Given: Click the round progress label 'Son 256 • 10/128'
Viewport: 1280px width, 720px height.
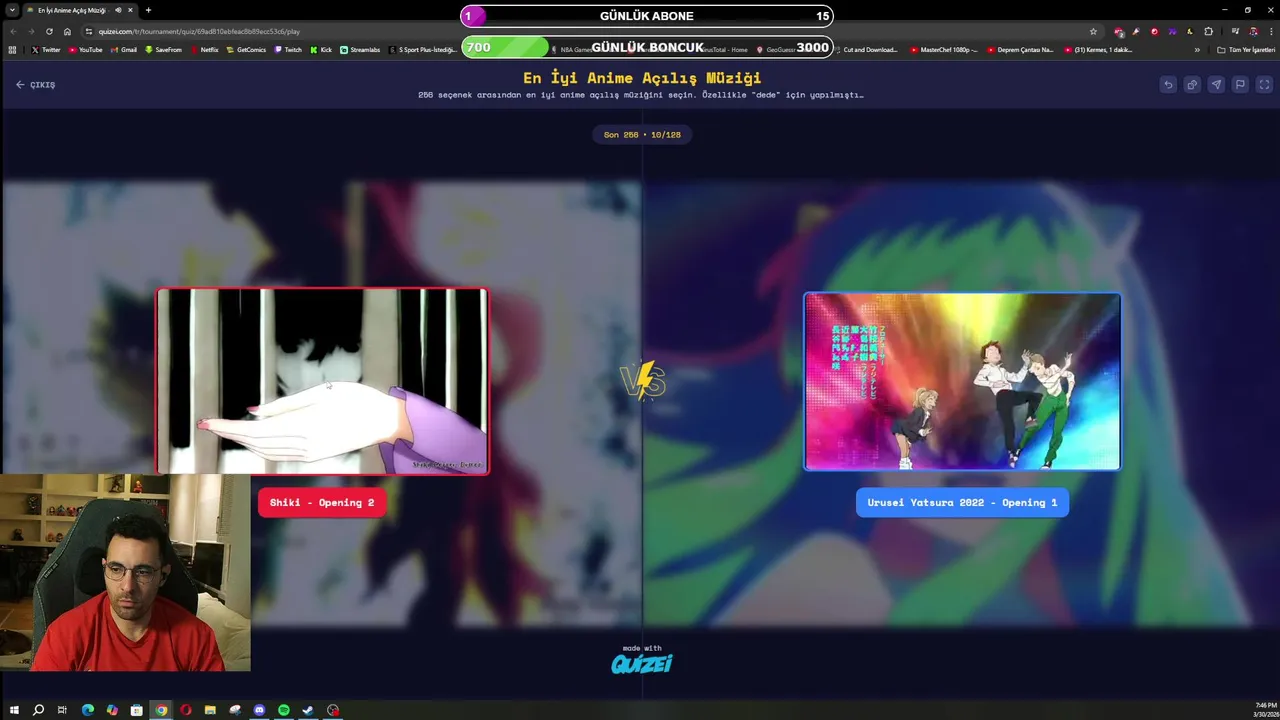Looking at the screenshot, I should coord(642,135).
